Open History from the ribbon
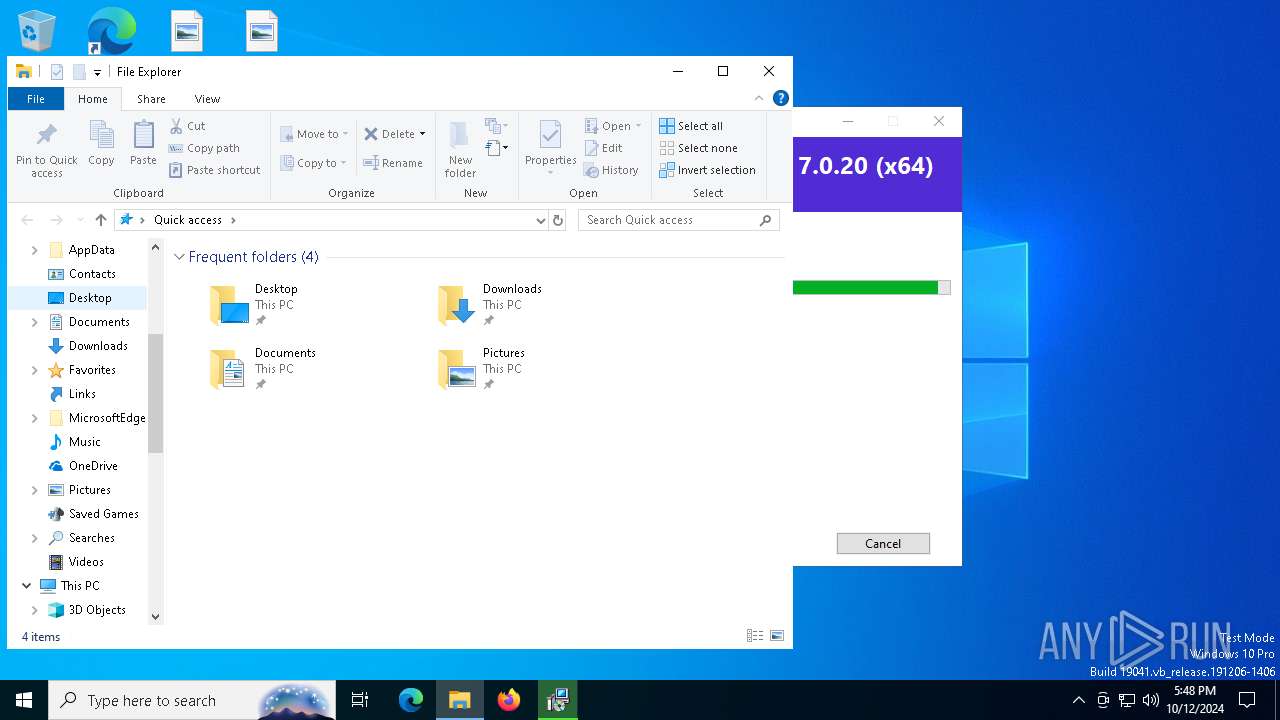Viewport: 1280px width, 720px height. (611, 170)
